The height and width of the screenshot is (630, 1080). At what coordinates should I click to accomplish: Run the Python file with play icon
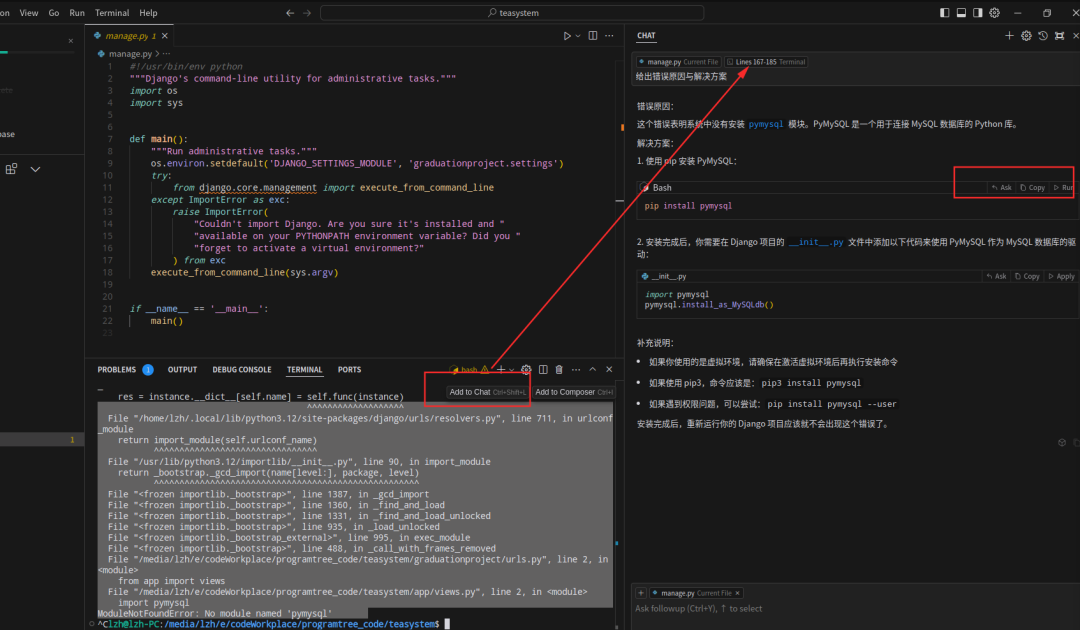(x=567, y=36)
